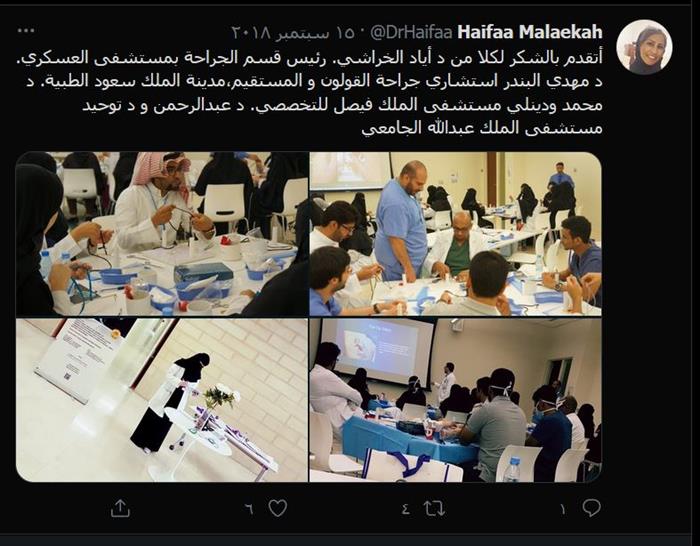Open bottom-right photo of lecture room
This screenshot has height=546, width=700.
[x=455, y=400]
